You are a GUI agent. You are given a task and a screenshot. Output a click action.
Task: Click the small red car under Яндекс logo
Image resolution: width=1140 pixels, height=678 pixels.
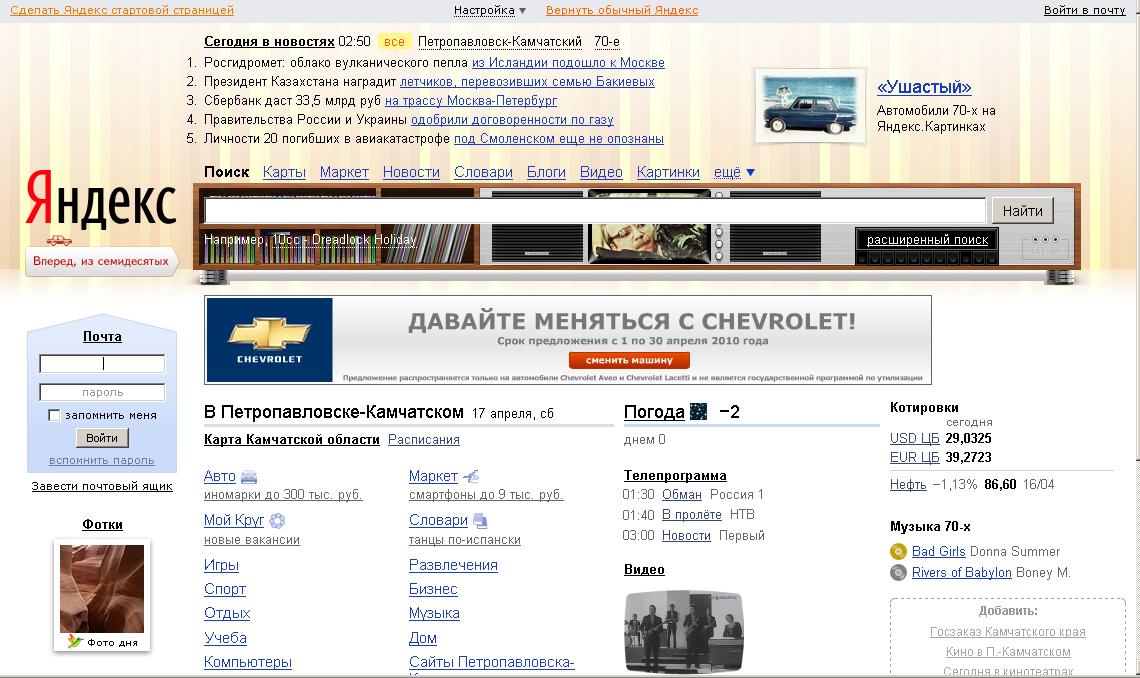click(x=59, y=241)
